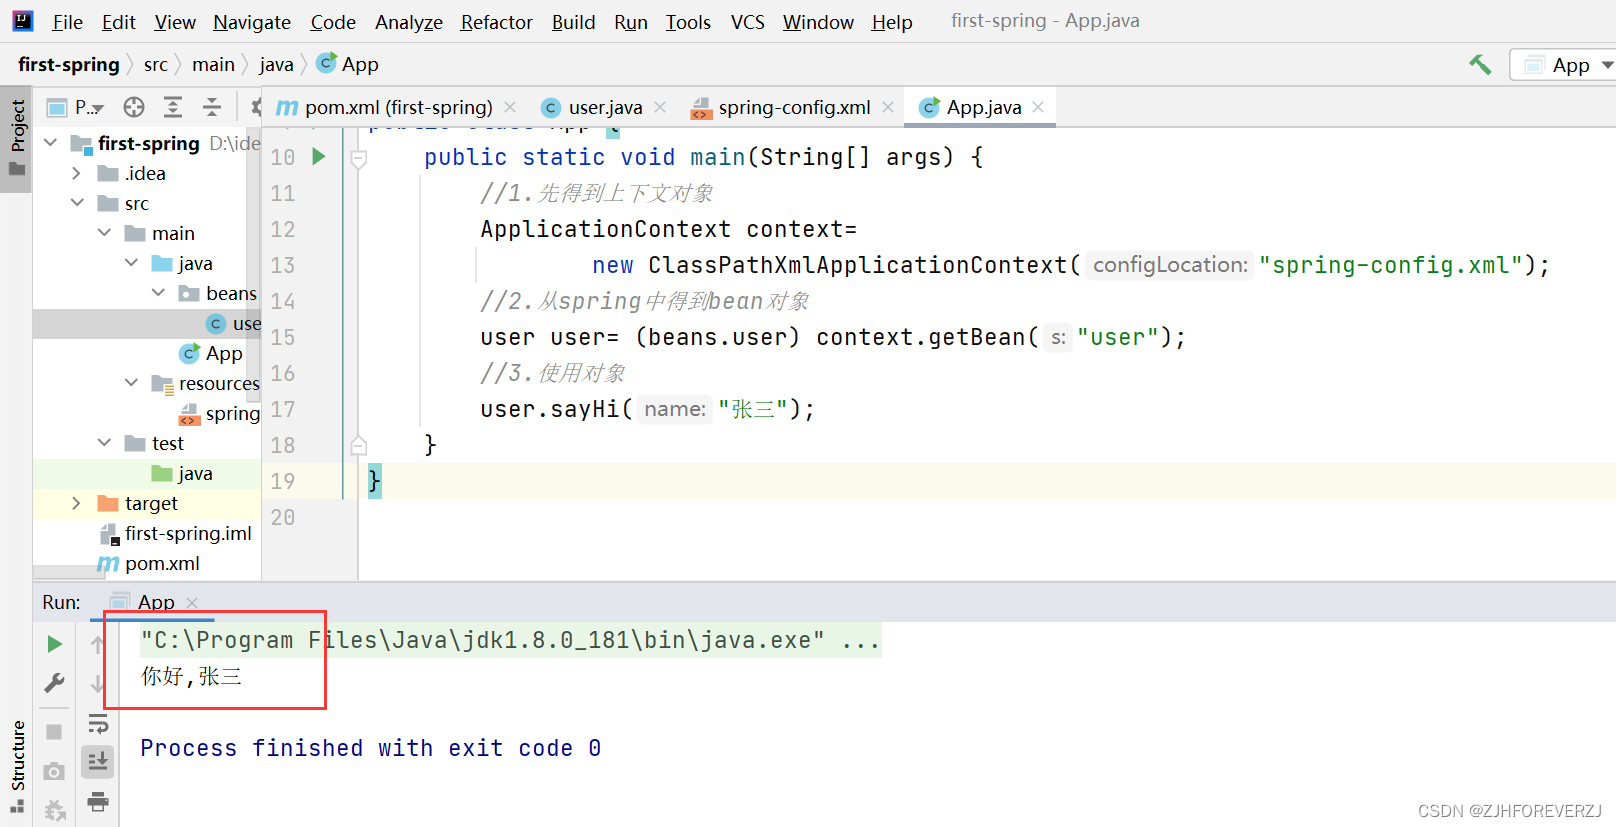Select the App class in project tree
Image resolution: width=1616 pixels, height=827 pixels.
pyautogui.click(x=211, y=353)
